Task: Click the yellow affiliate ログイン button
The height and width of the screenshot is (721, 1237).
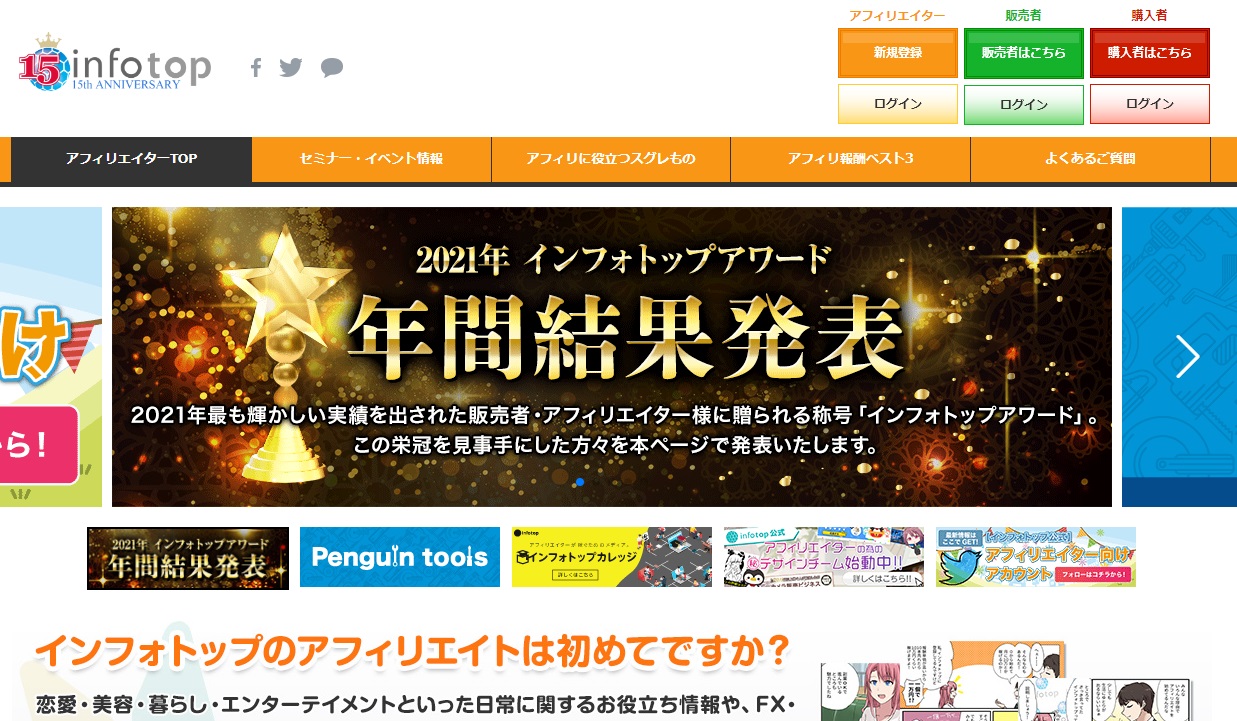Action: click(x=898, y=104)
